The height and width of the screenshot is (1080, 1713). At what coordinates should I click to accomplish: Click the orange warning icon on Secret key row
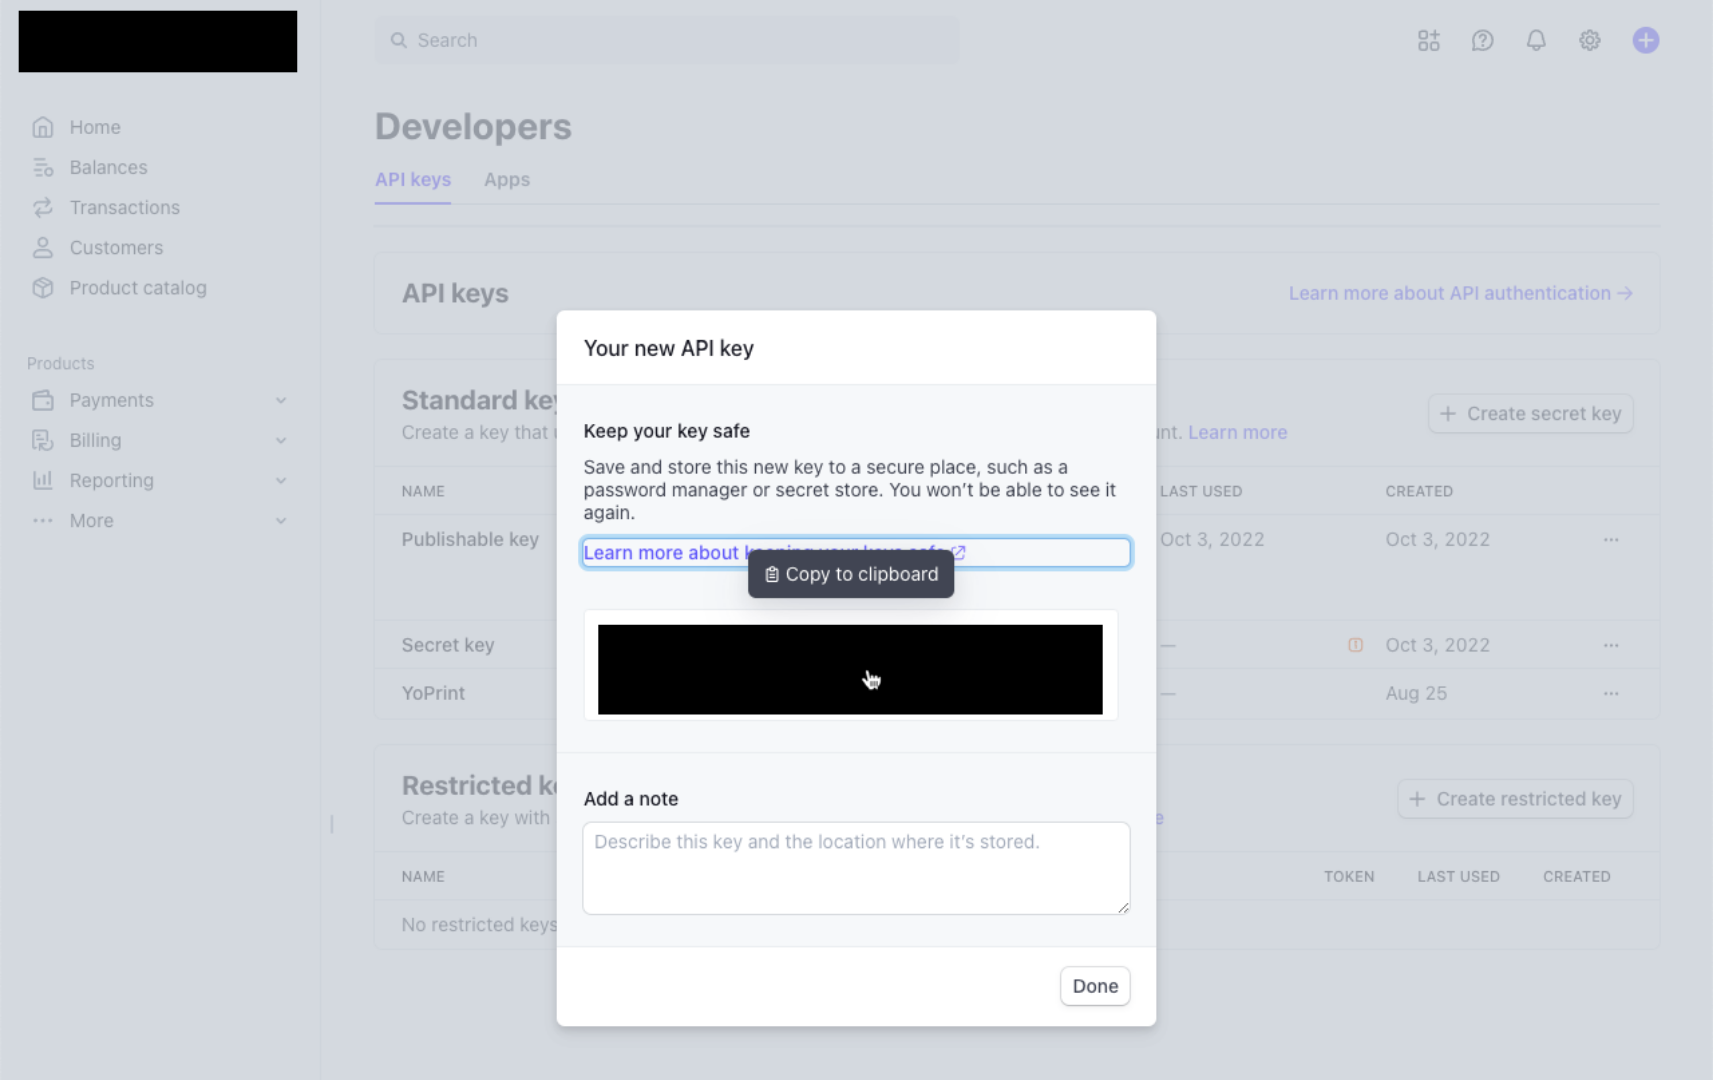click(1356, 645)
